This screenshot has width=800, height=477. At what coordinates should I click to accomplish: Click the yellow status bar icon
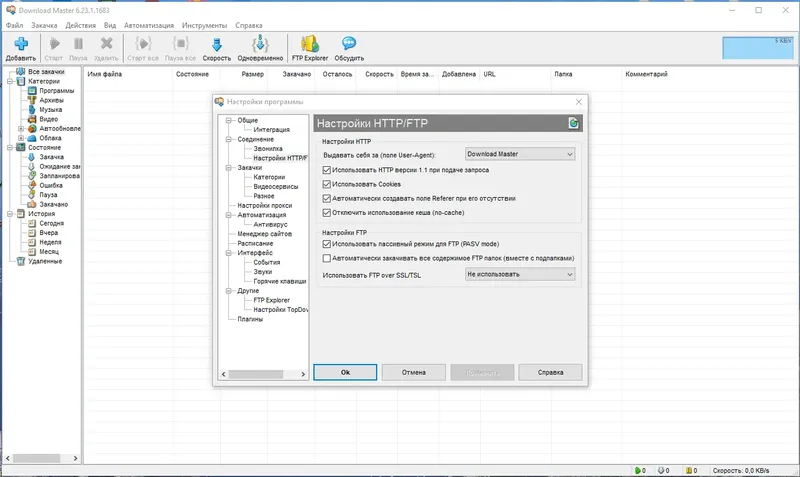point(689,470)
